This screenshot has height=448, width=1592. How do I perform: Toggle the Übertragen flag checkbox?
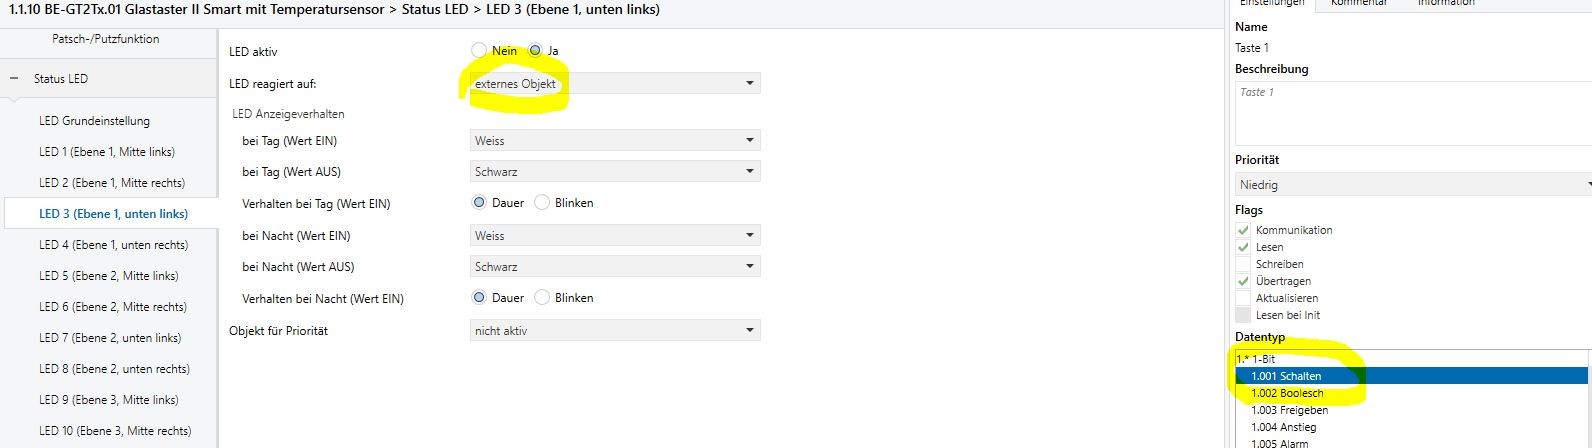coord(1243,281)
